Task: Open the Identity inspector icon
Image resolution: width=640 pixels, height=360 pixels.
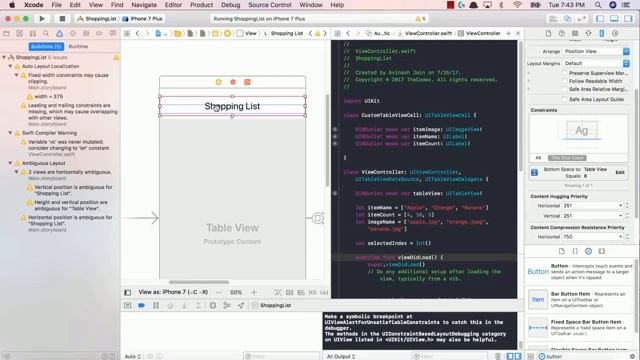Action: click(x=575, y=33)
